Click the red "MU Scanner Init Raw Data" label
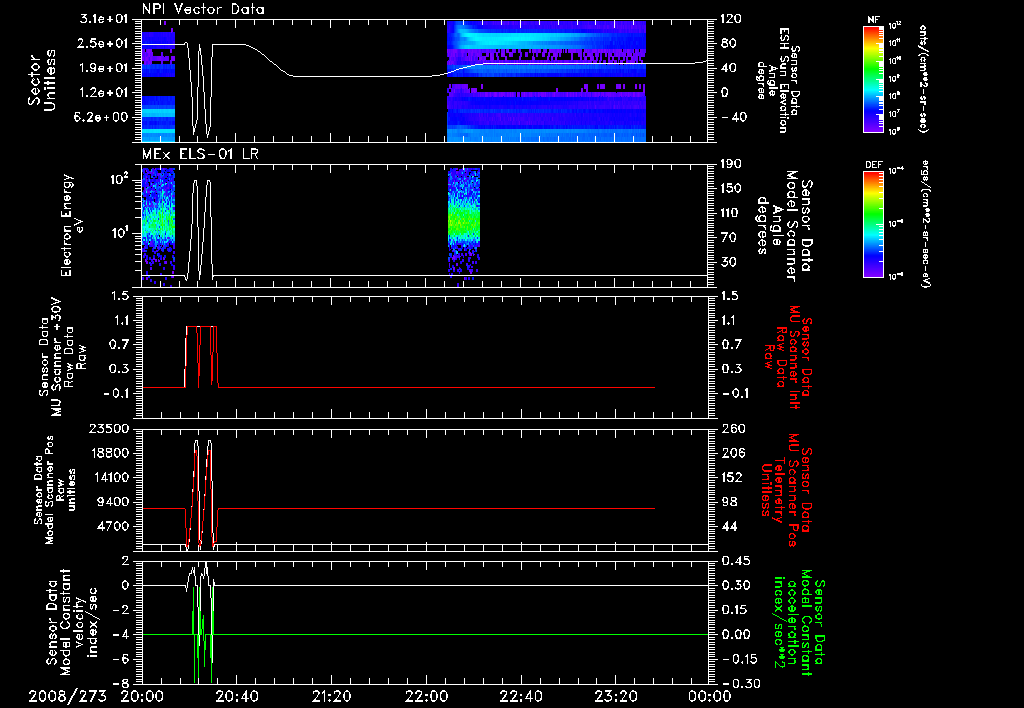The image size is (1024, 708). click(x=786, y=357)
